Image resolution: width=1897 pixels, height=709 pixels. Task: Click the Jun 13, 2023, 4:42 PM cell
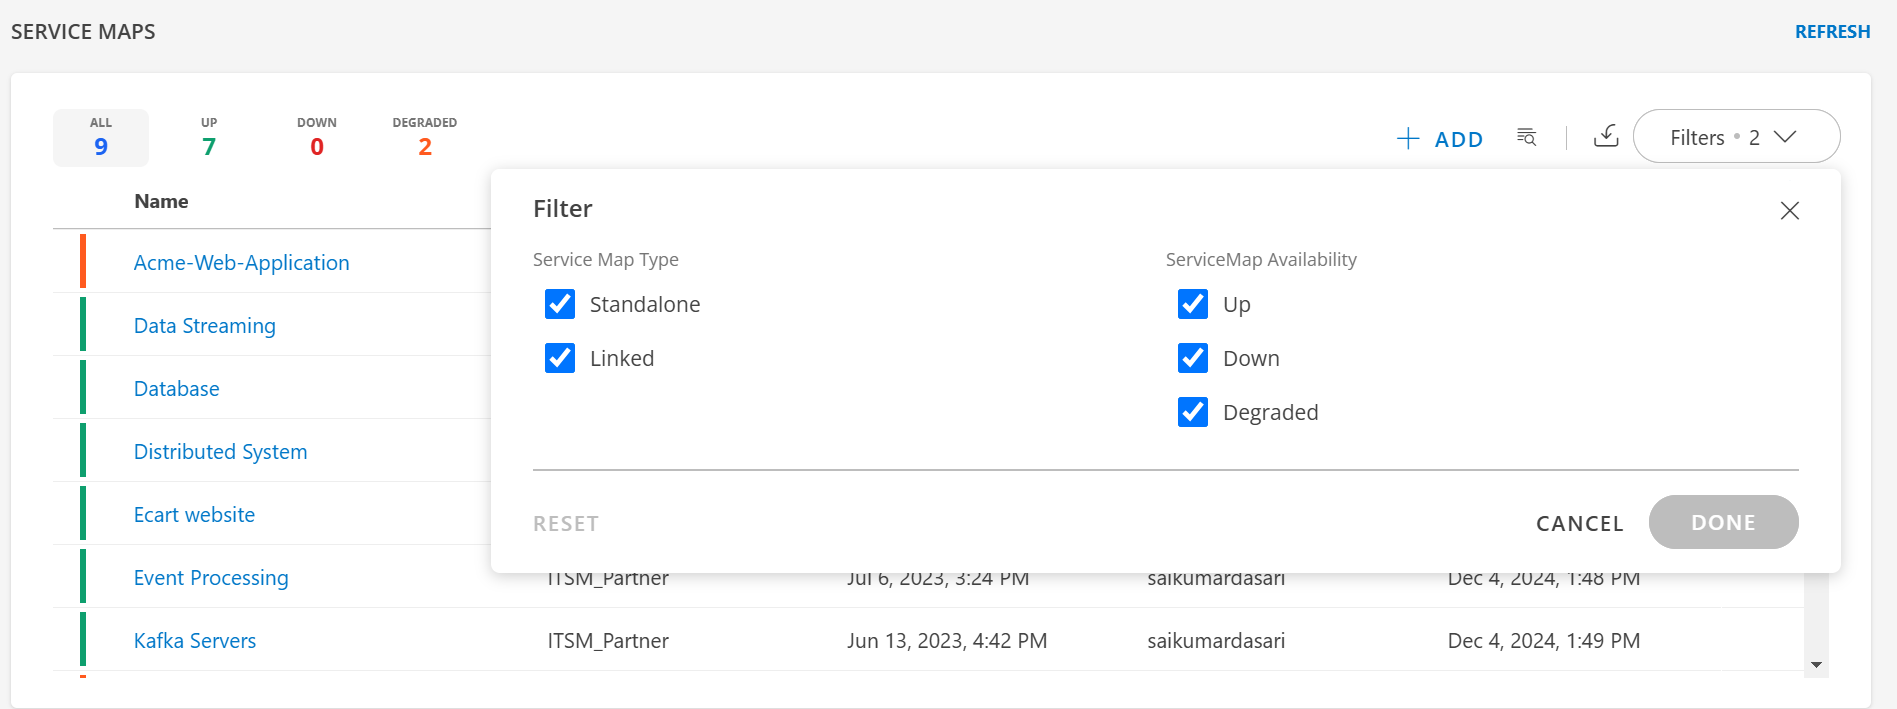[x=947, y=641]
